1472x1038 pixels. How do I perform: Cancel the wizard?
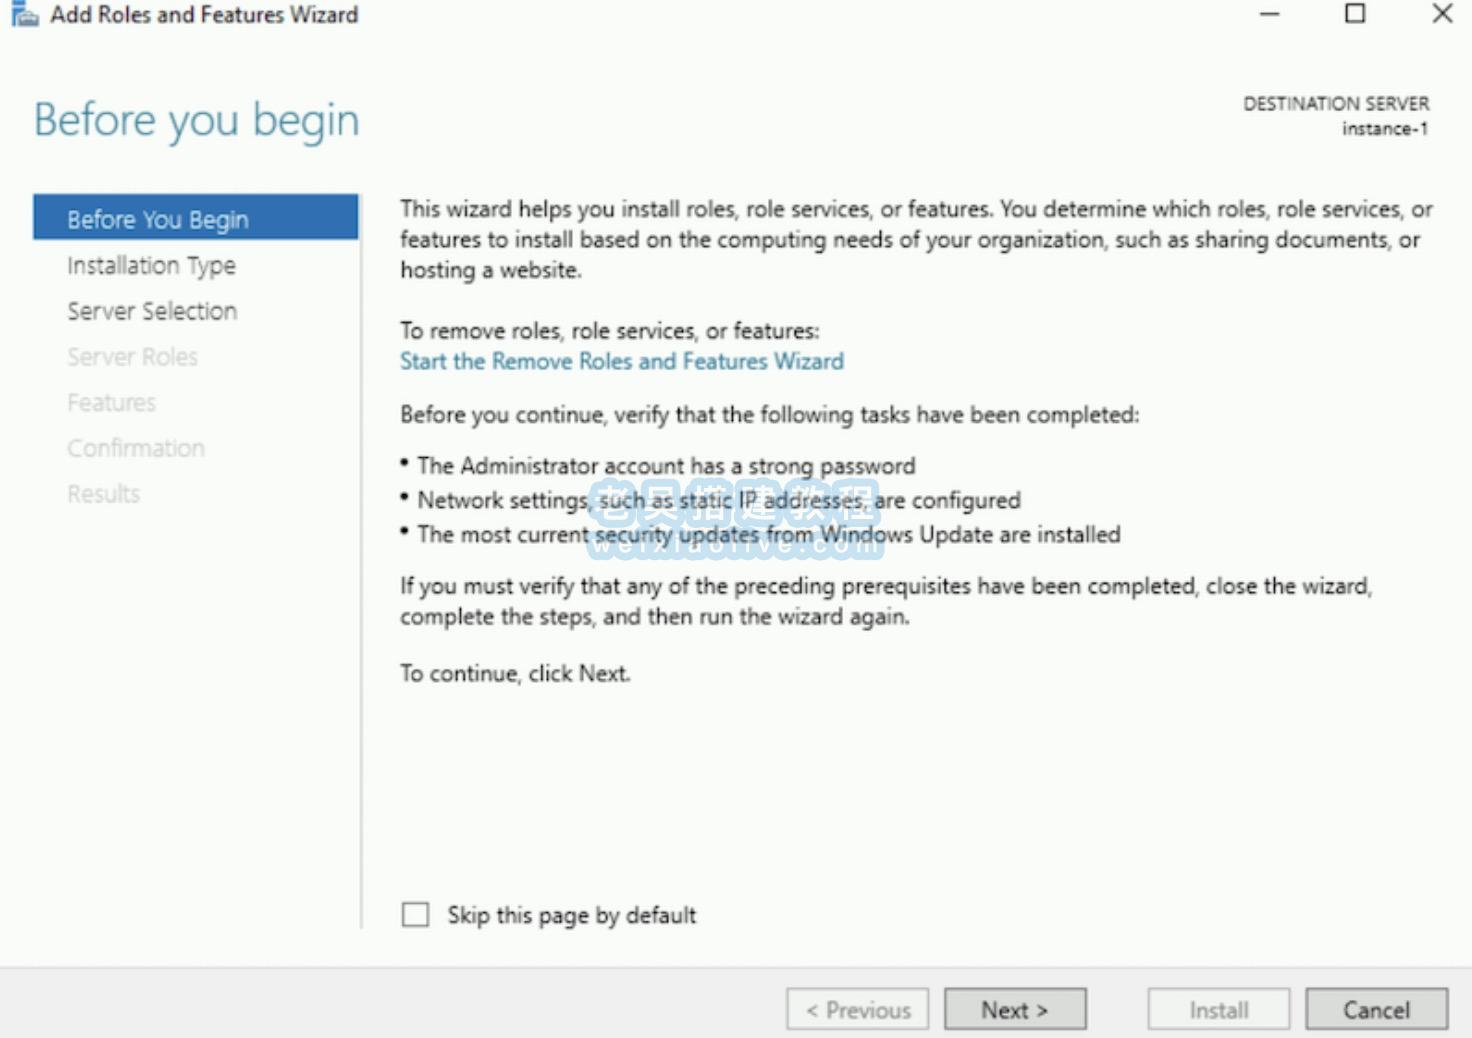pyautogui.click(x=1376, y=1010)
